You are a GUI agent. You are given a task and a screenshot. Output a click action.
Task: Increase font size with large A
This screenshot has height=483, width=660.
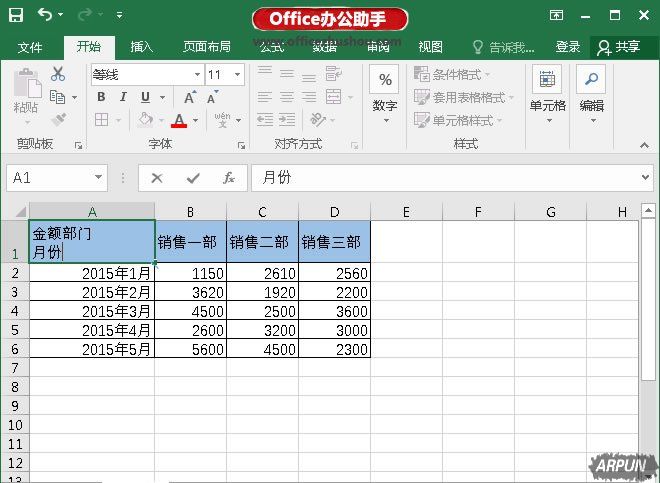pyautogui.click(x=190, y=97)
